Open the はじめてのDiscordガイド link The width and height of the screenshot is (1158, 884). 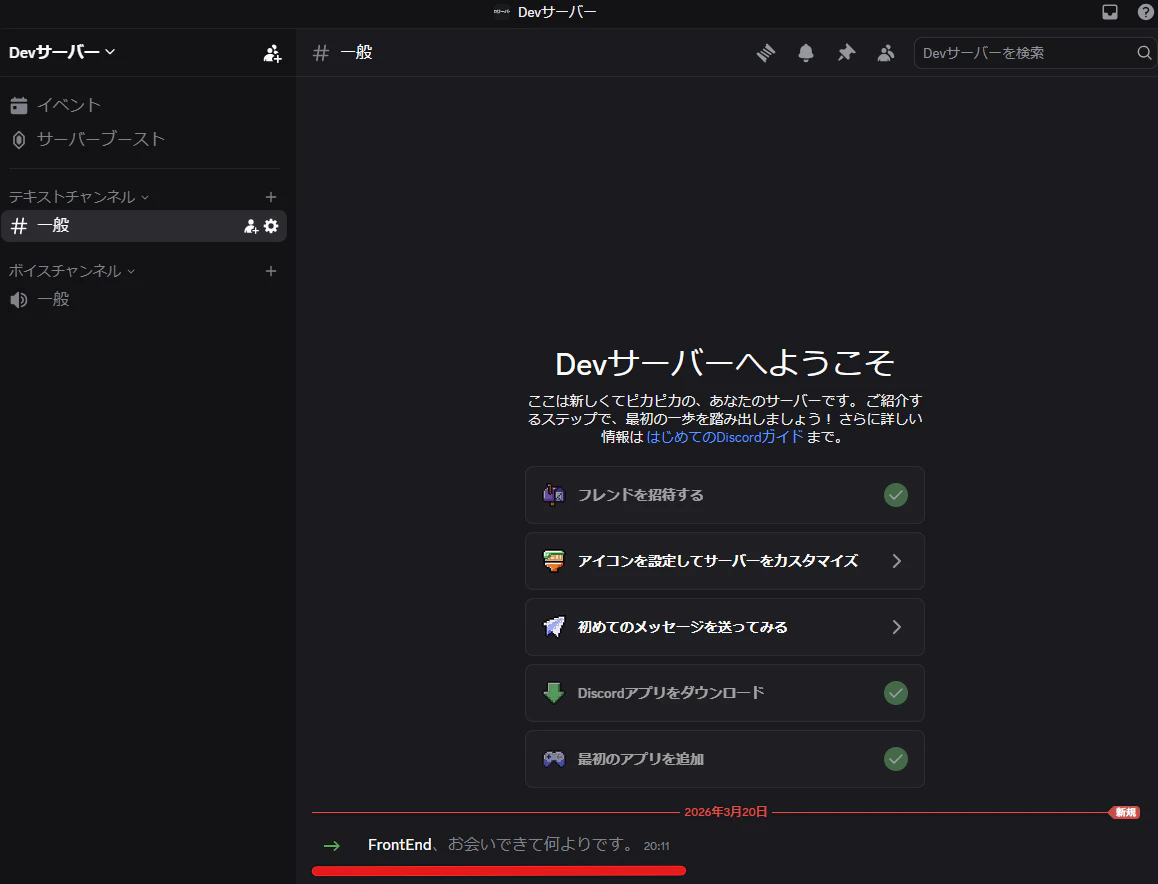click(724, 437)
